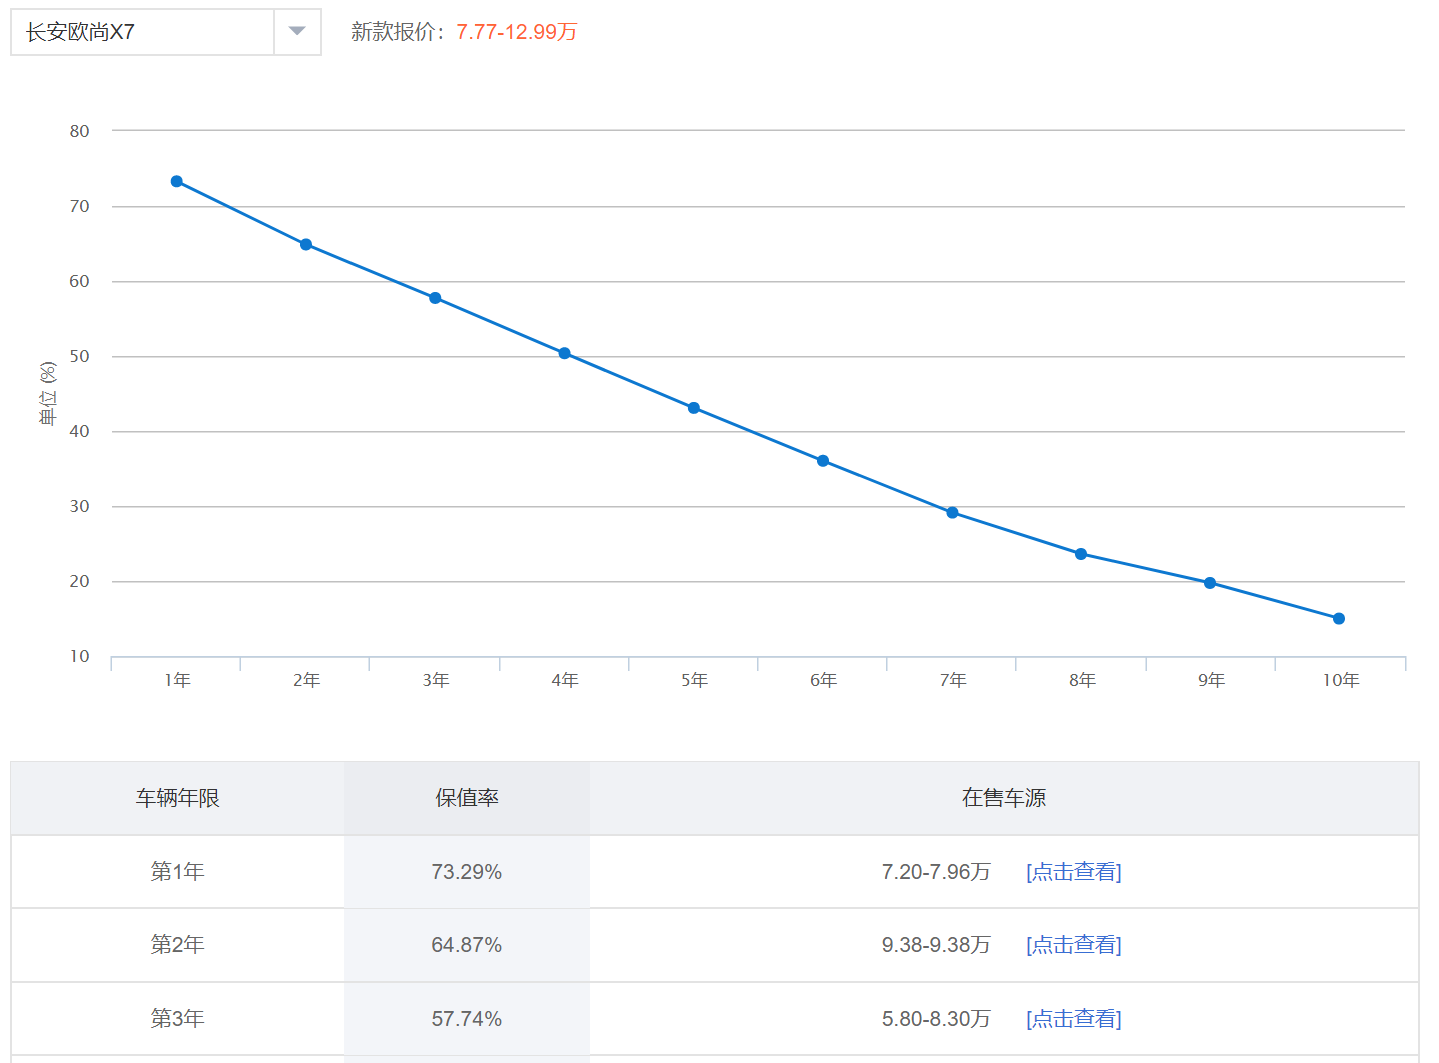Click the 长安欧尚X7 combo box text

80,32
